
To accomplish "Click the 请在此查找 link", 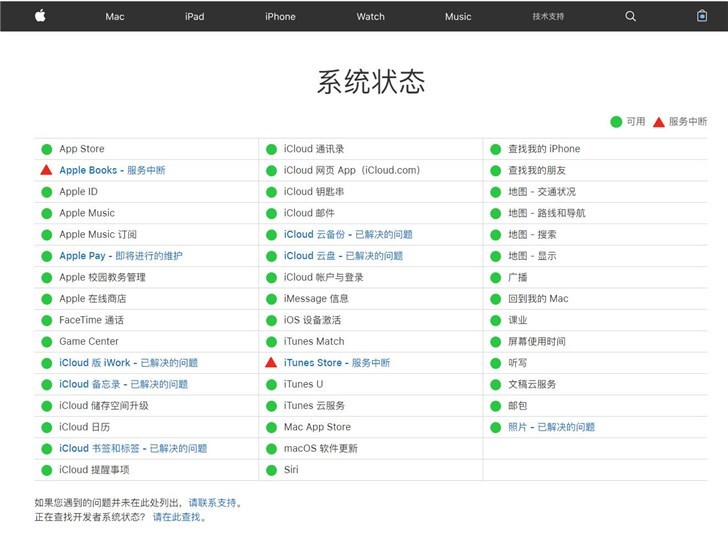I will (176, 517).
